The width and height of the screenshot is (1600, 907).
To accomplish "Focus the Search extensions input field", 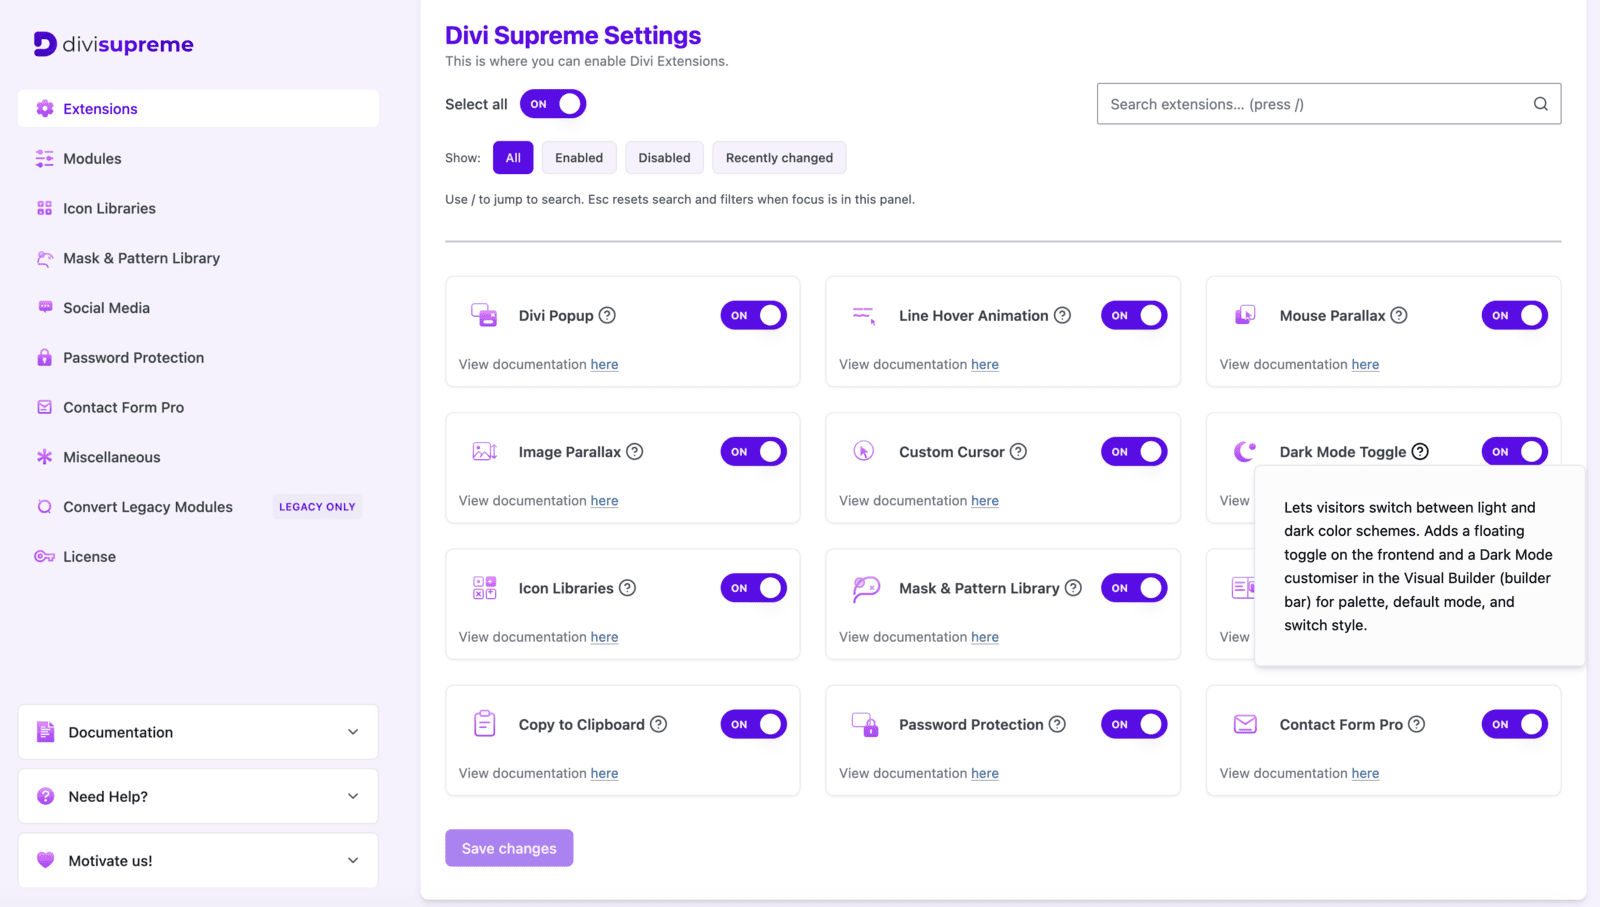I will coord(1329,104).
